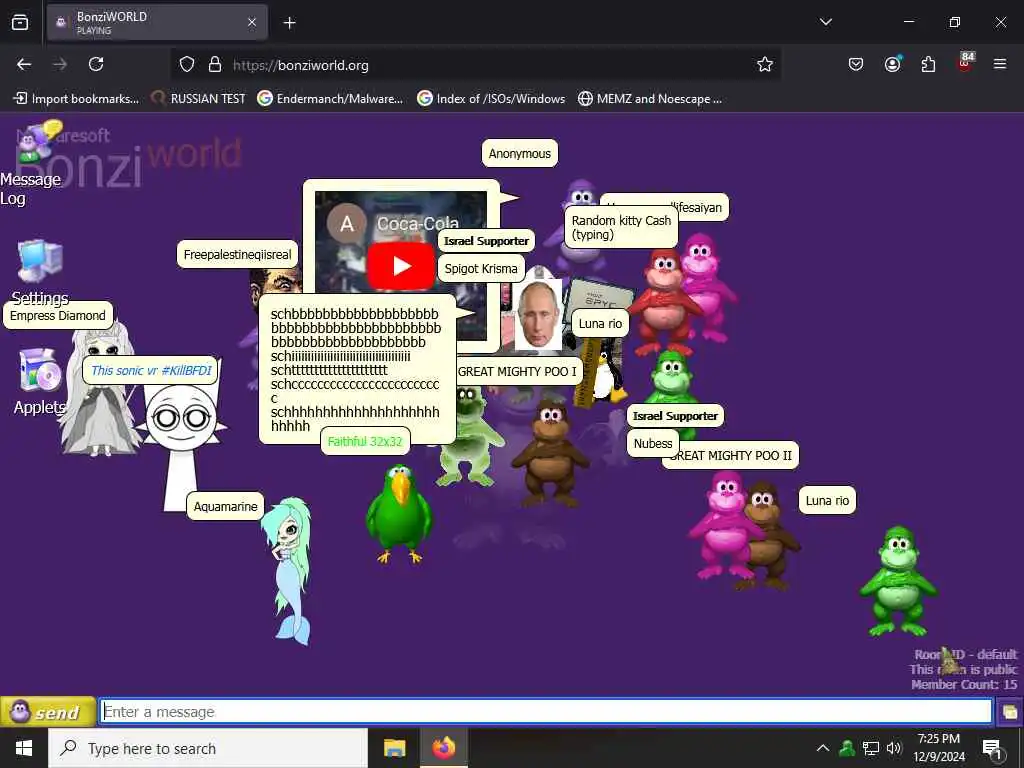Click the Send button
1024x768 pixels.
pyautogui.click(x=48, y=712)
